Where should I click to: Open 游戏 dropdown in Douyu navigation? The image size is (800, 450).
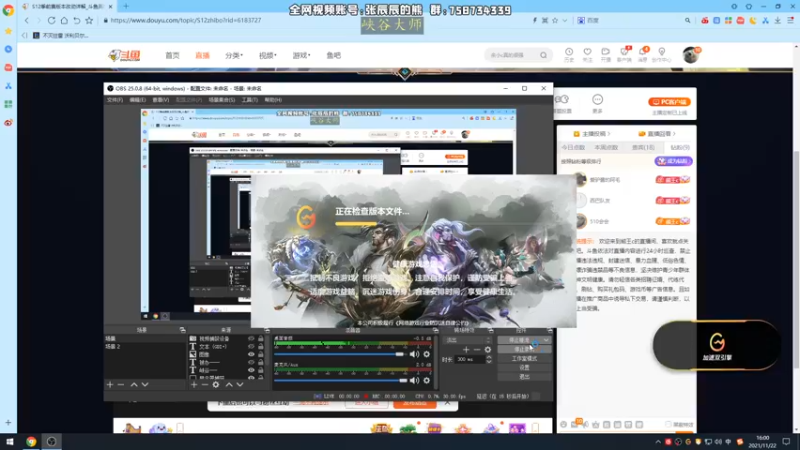tap(301, 55)
